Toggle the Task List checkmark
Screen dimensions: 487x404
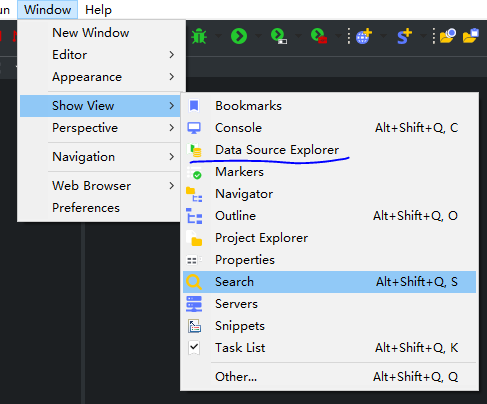pos(194,348)
